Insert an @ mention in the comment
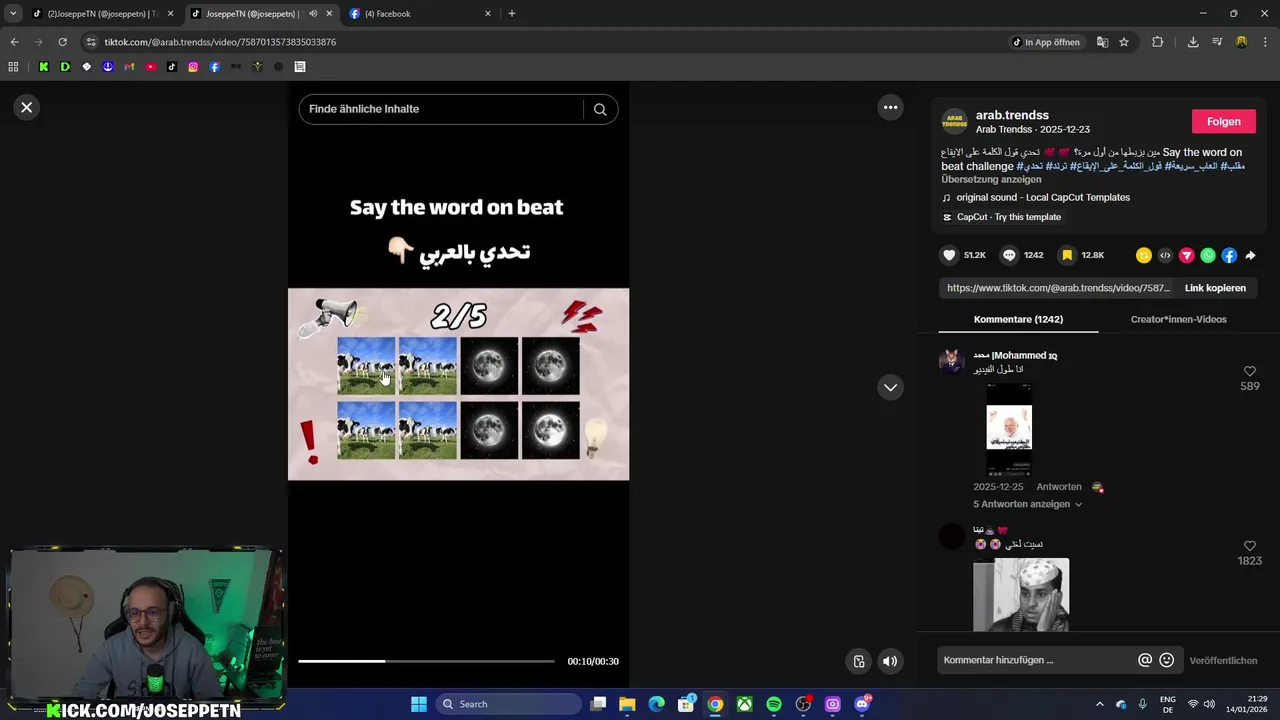The width and height of the screenshot is (1280, 720). pos(1145,660)
